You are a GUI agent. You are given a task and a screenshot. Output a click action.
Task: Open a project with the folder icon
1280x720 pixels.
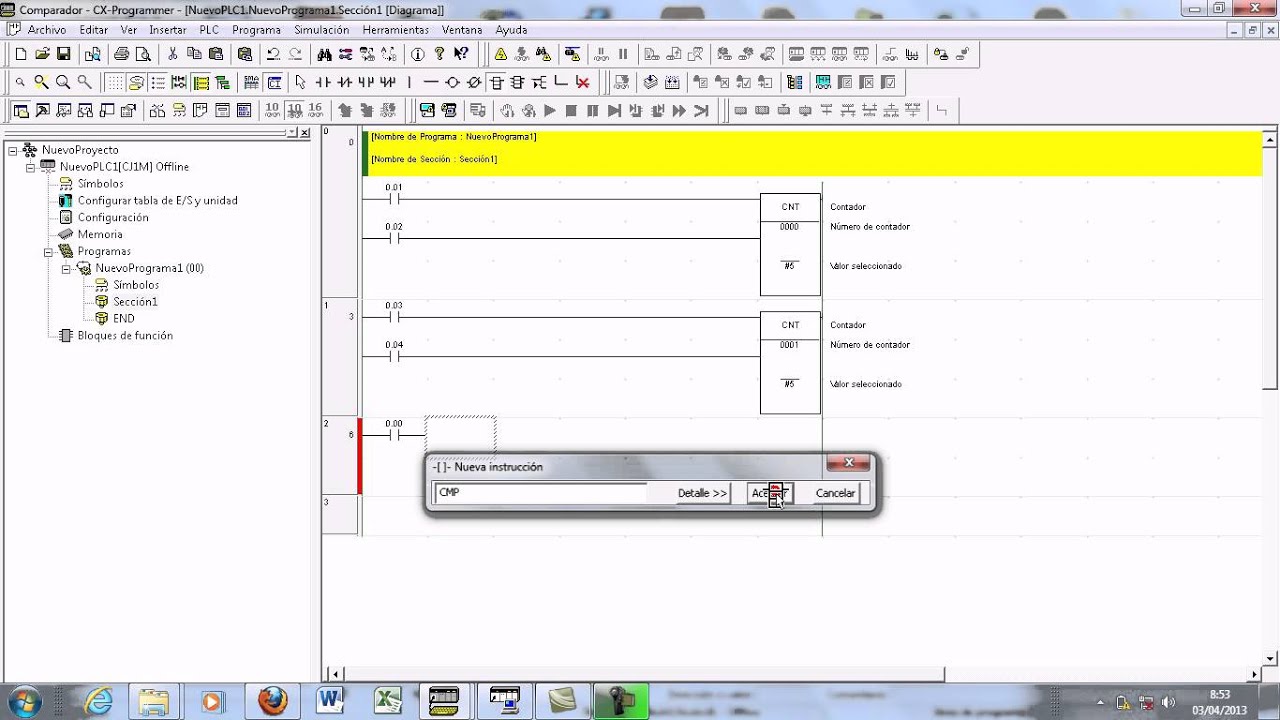[x=42, y=54]
